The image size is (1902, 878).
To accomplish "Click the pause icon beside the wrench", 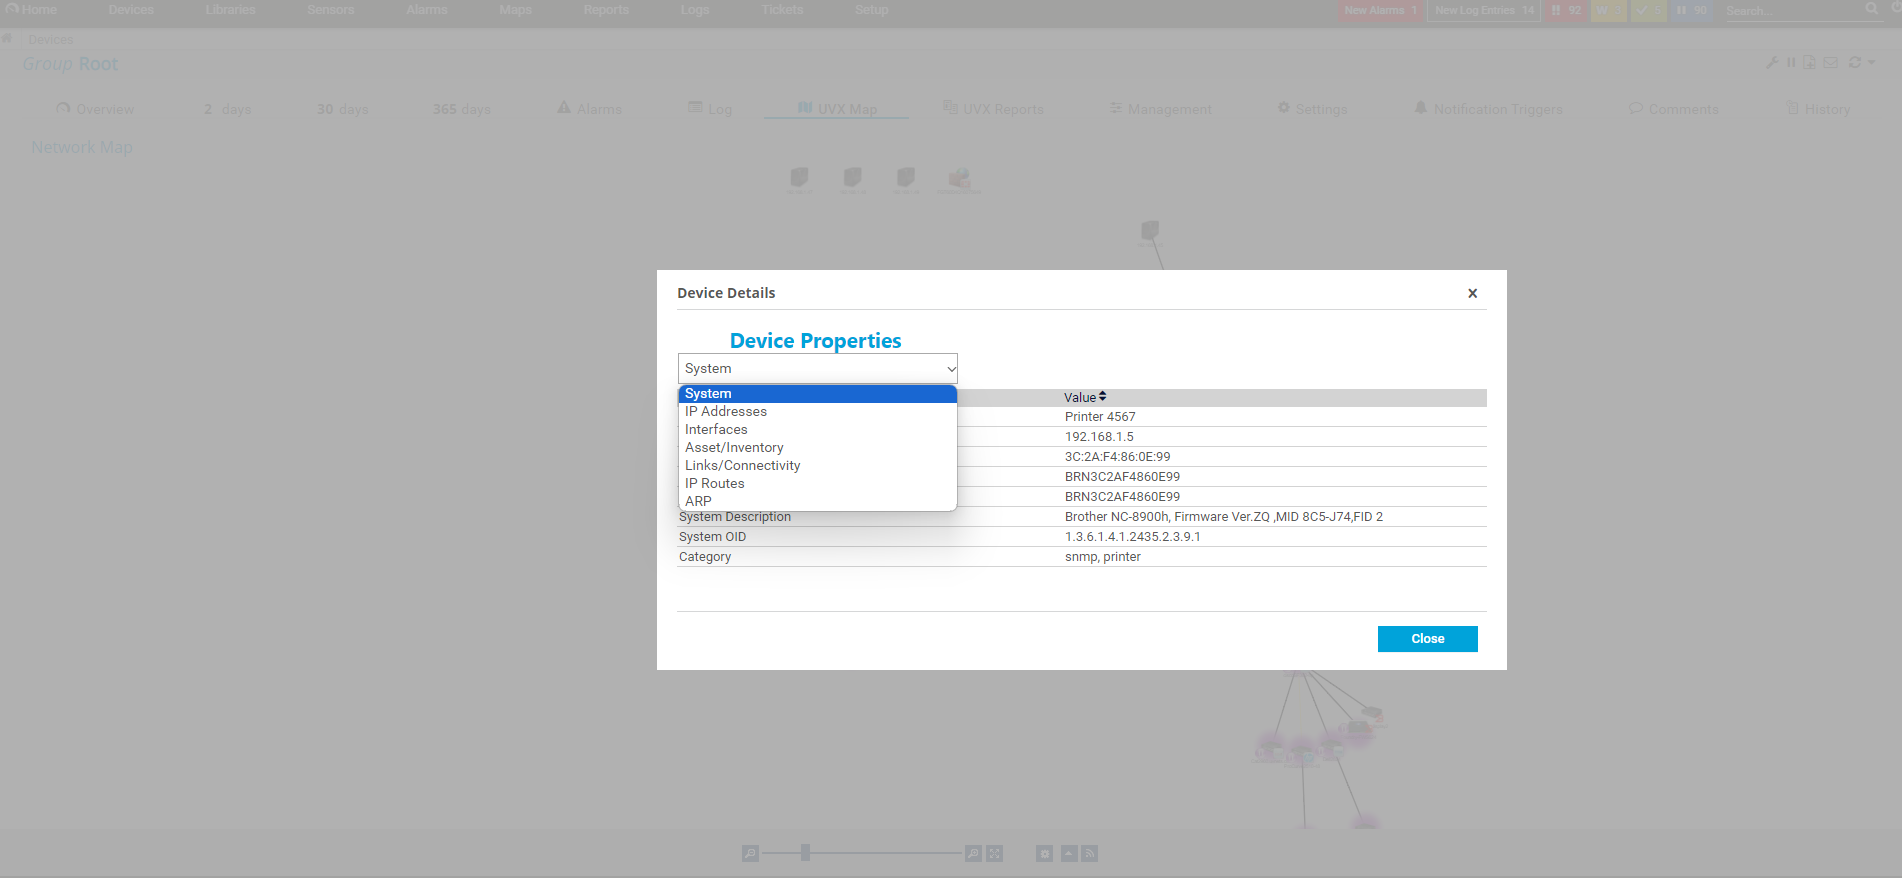I will click(1791, 62).
